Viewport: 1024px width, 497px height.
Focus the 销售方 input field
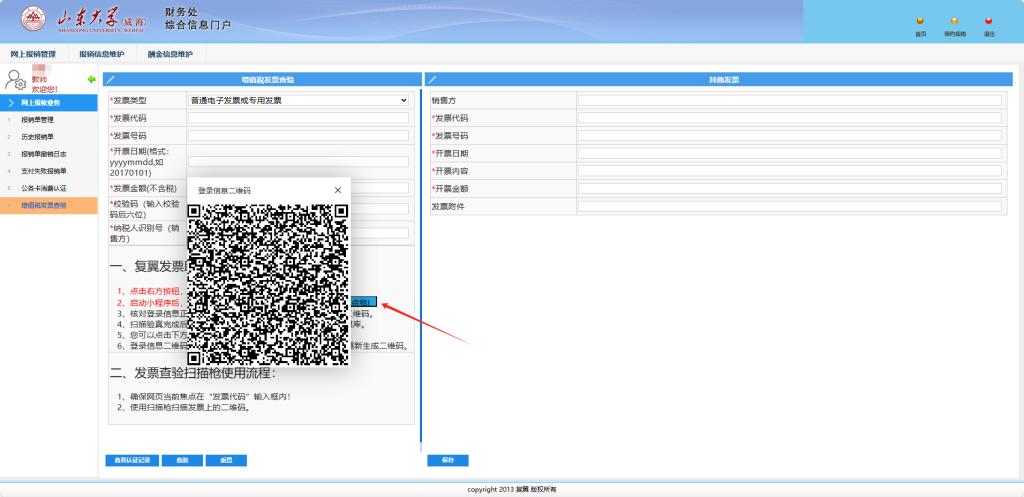(x=789, y=100)
